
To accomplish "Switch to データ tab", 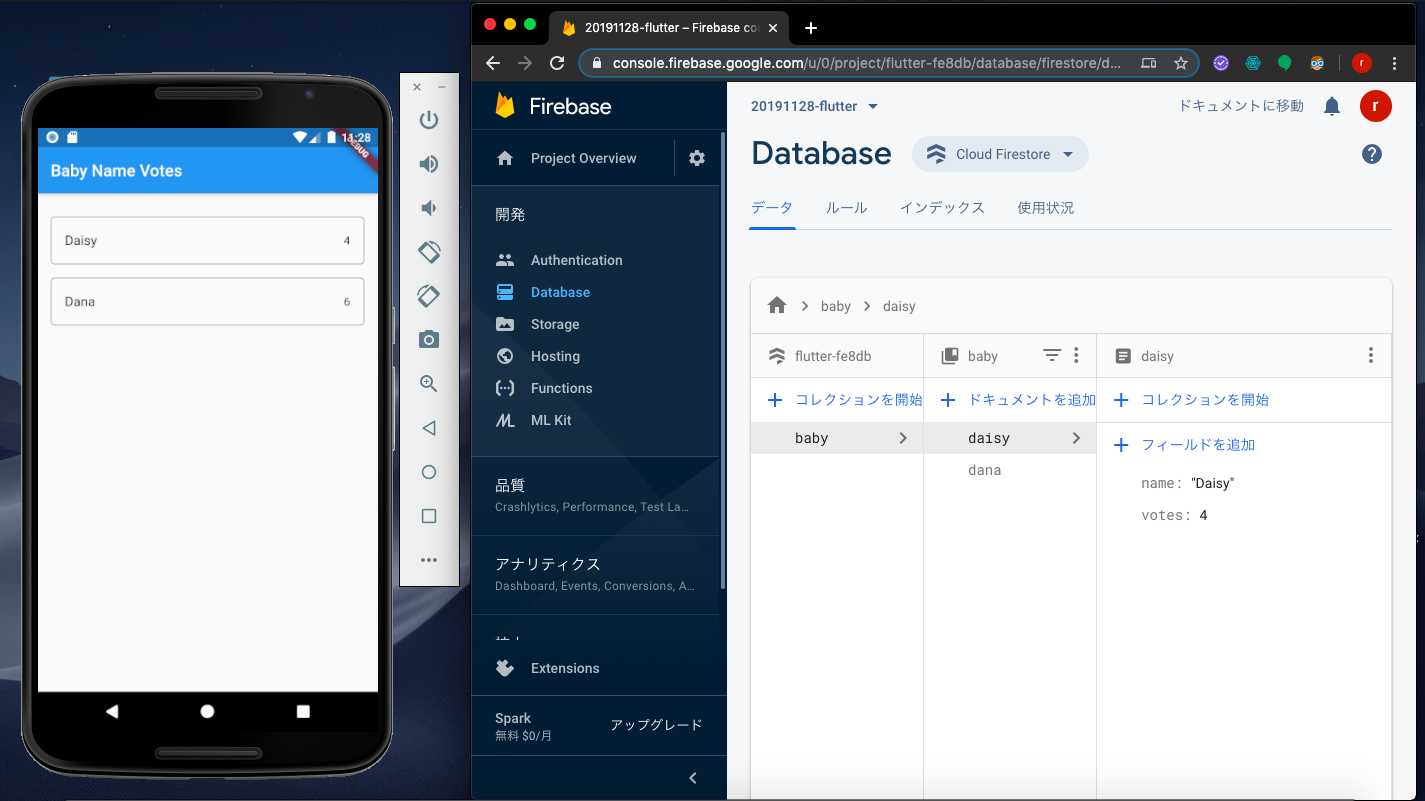I will click(772, 208).
